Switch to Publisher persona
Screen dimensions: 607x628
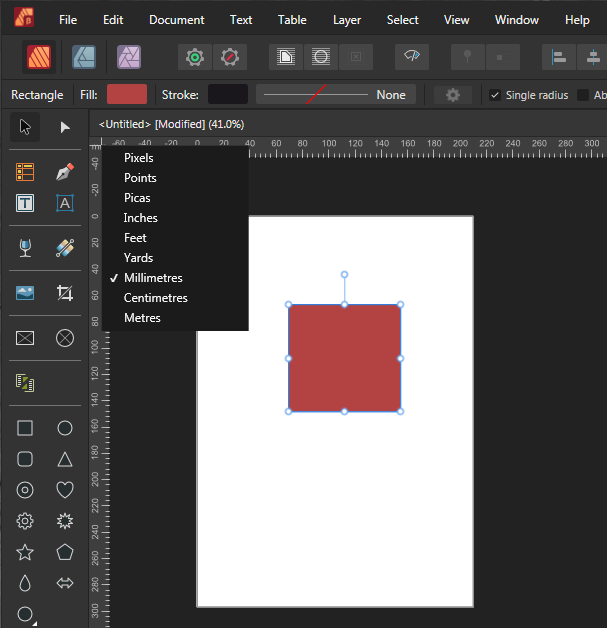(x=39, y=57)
